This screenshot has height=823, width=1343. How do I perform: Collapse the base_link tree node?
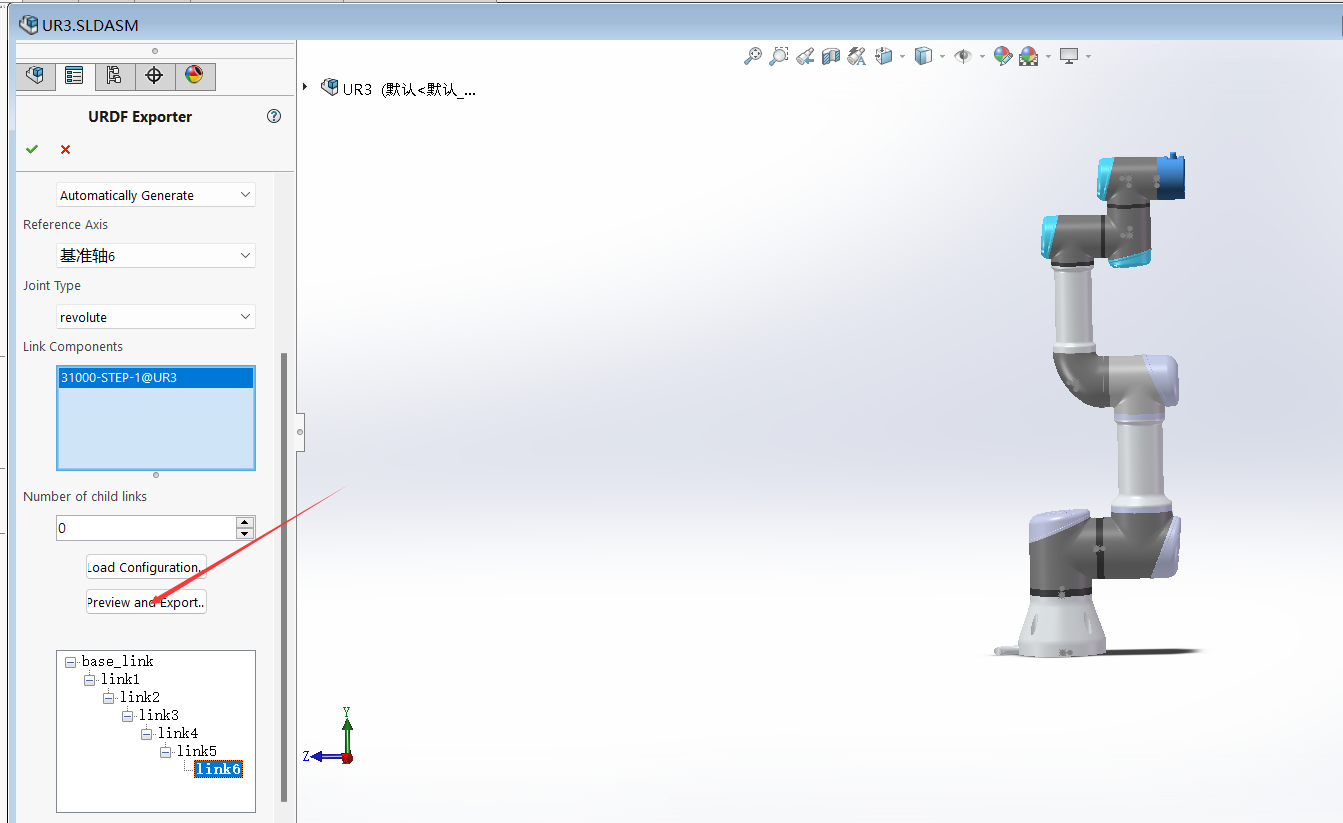[70, 662]
